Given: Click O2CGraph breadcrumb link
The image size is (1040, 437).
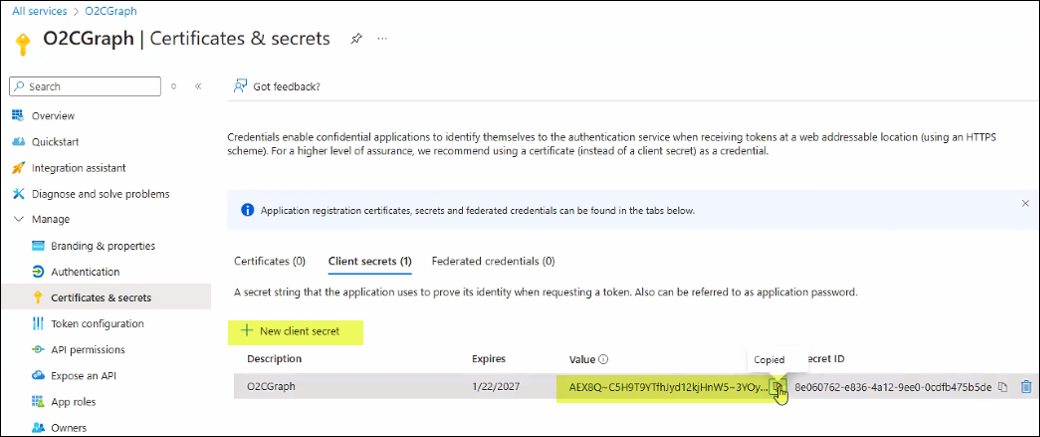Looking at the screenshot, I should point(111,11).
